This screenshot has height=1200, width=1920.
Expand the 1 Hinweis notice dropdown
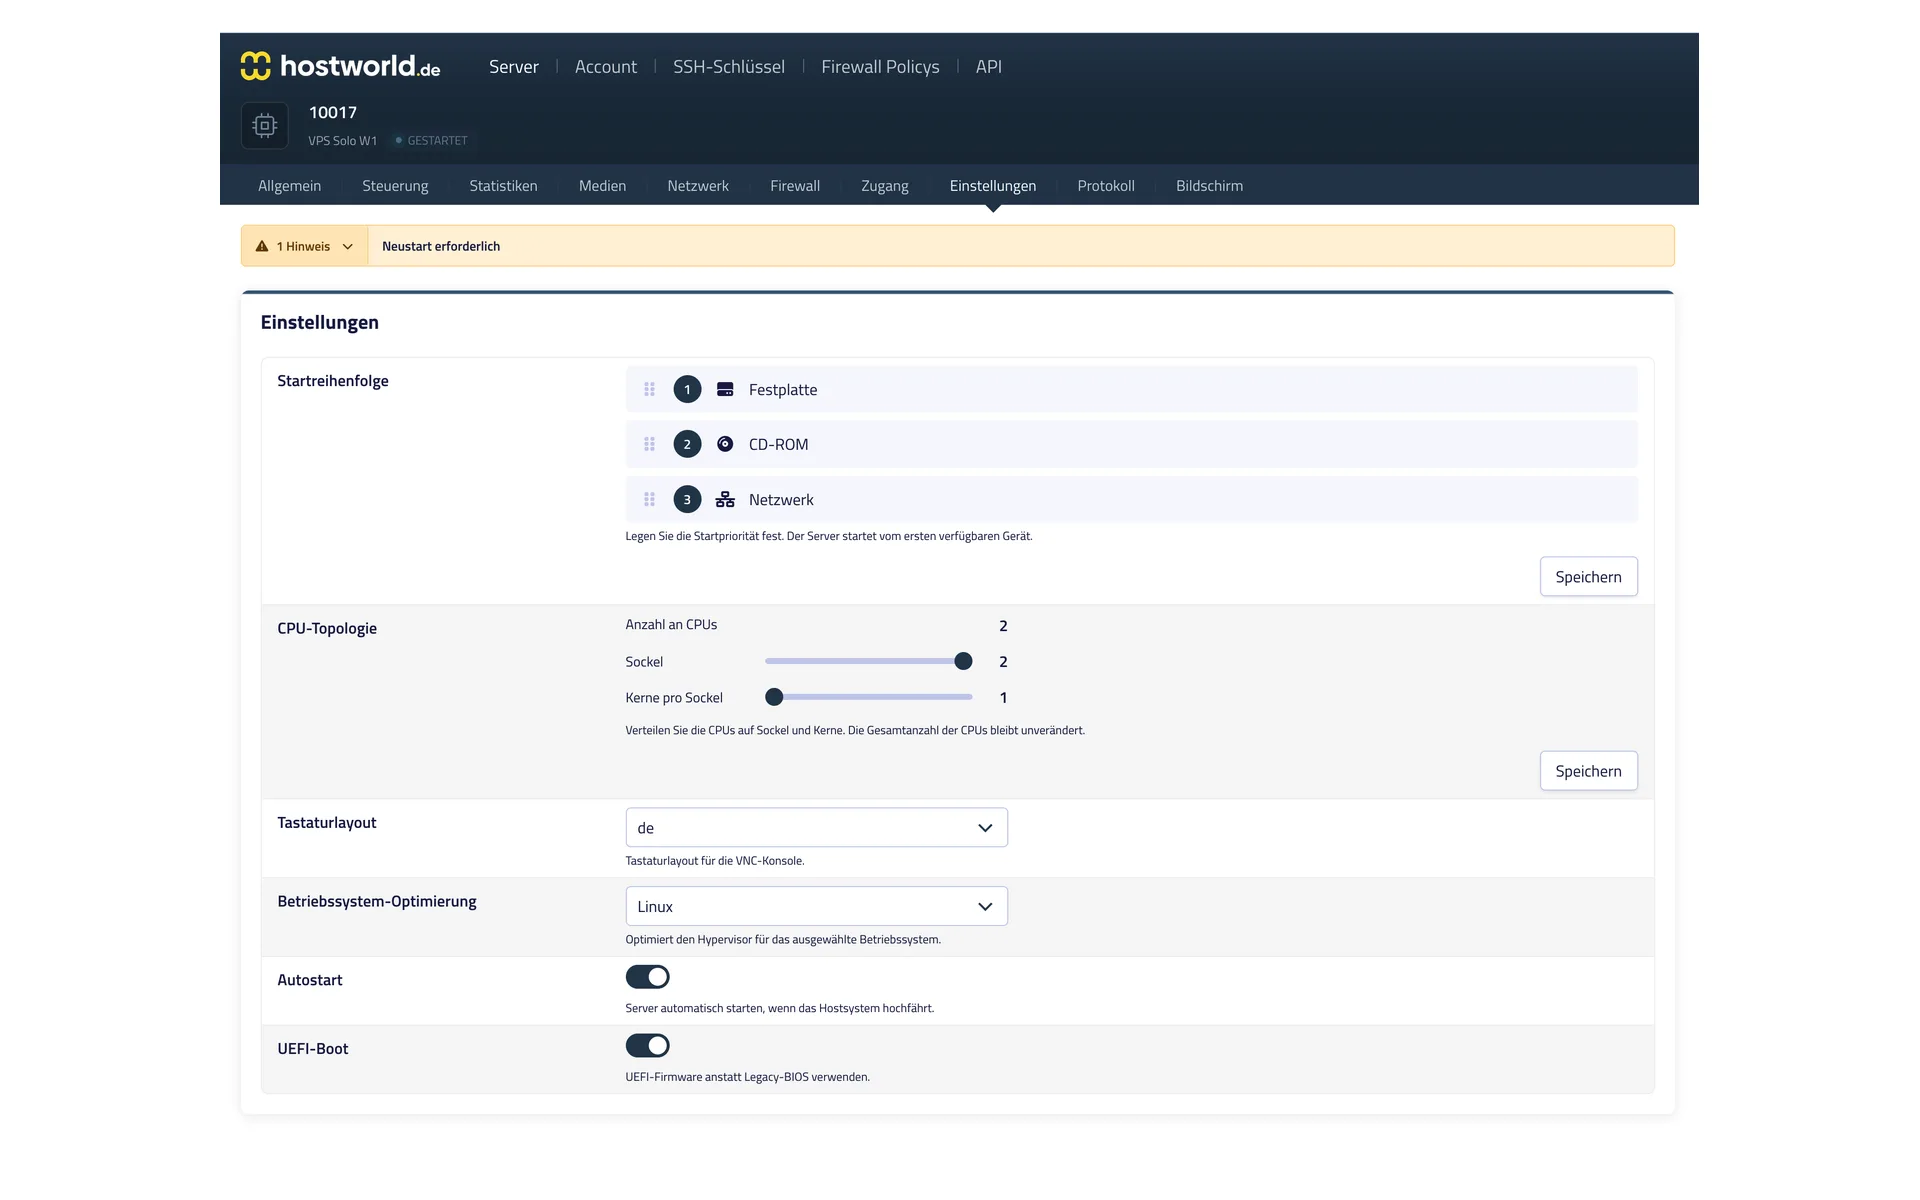coord(305,246)
